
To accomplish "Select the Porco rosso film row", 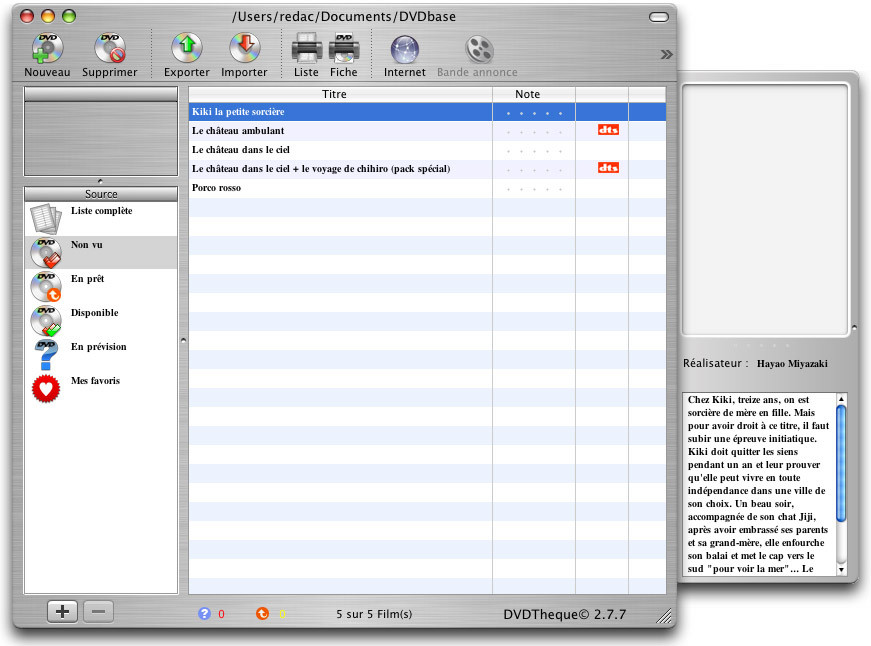I will pyautogui.click(x=340, y=188).
